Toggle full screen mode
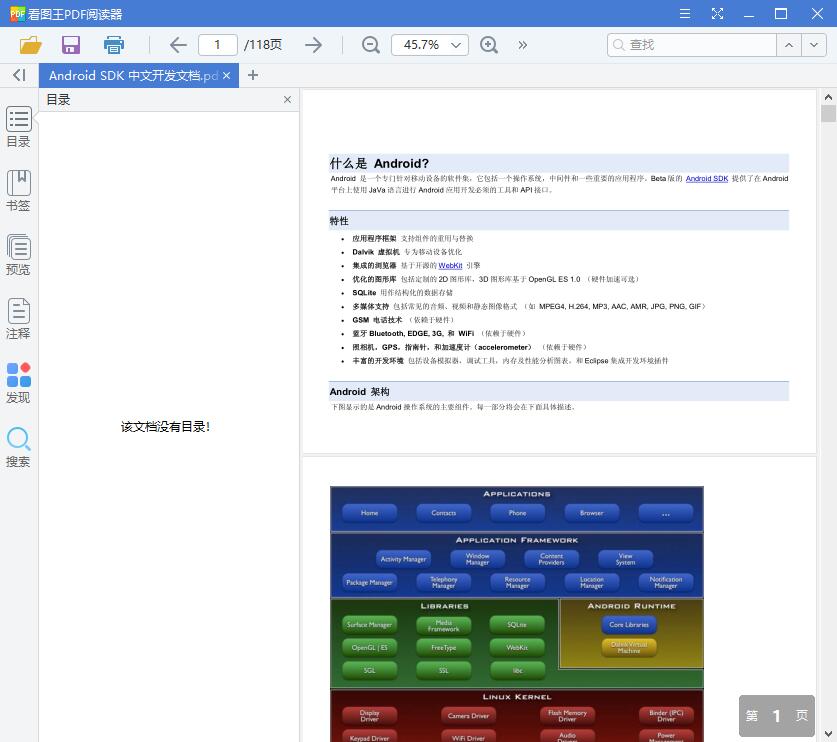The width and height of the screenshot is (837, 742). tap(718, 14)
